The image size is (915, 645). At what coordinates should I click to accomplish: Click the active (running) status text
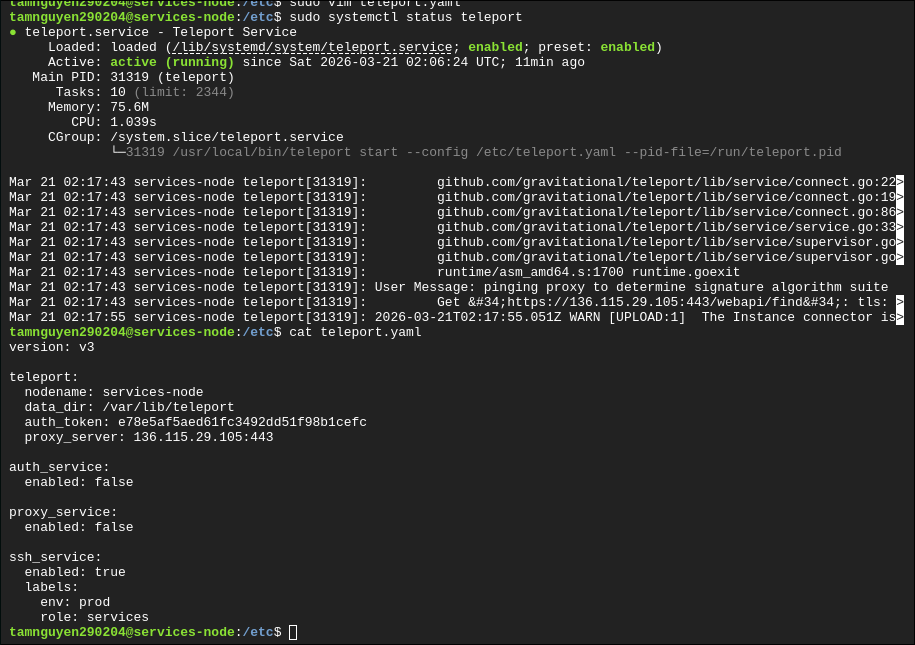point(172,62)
